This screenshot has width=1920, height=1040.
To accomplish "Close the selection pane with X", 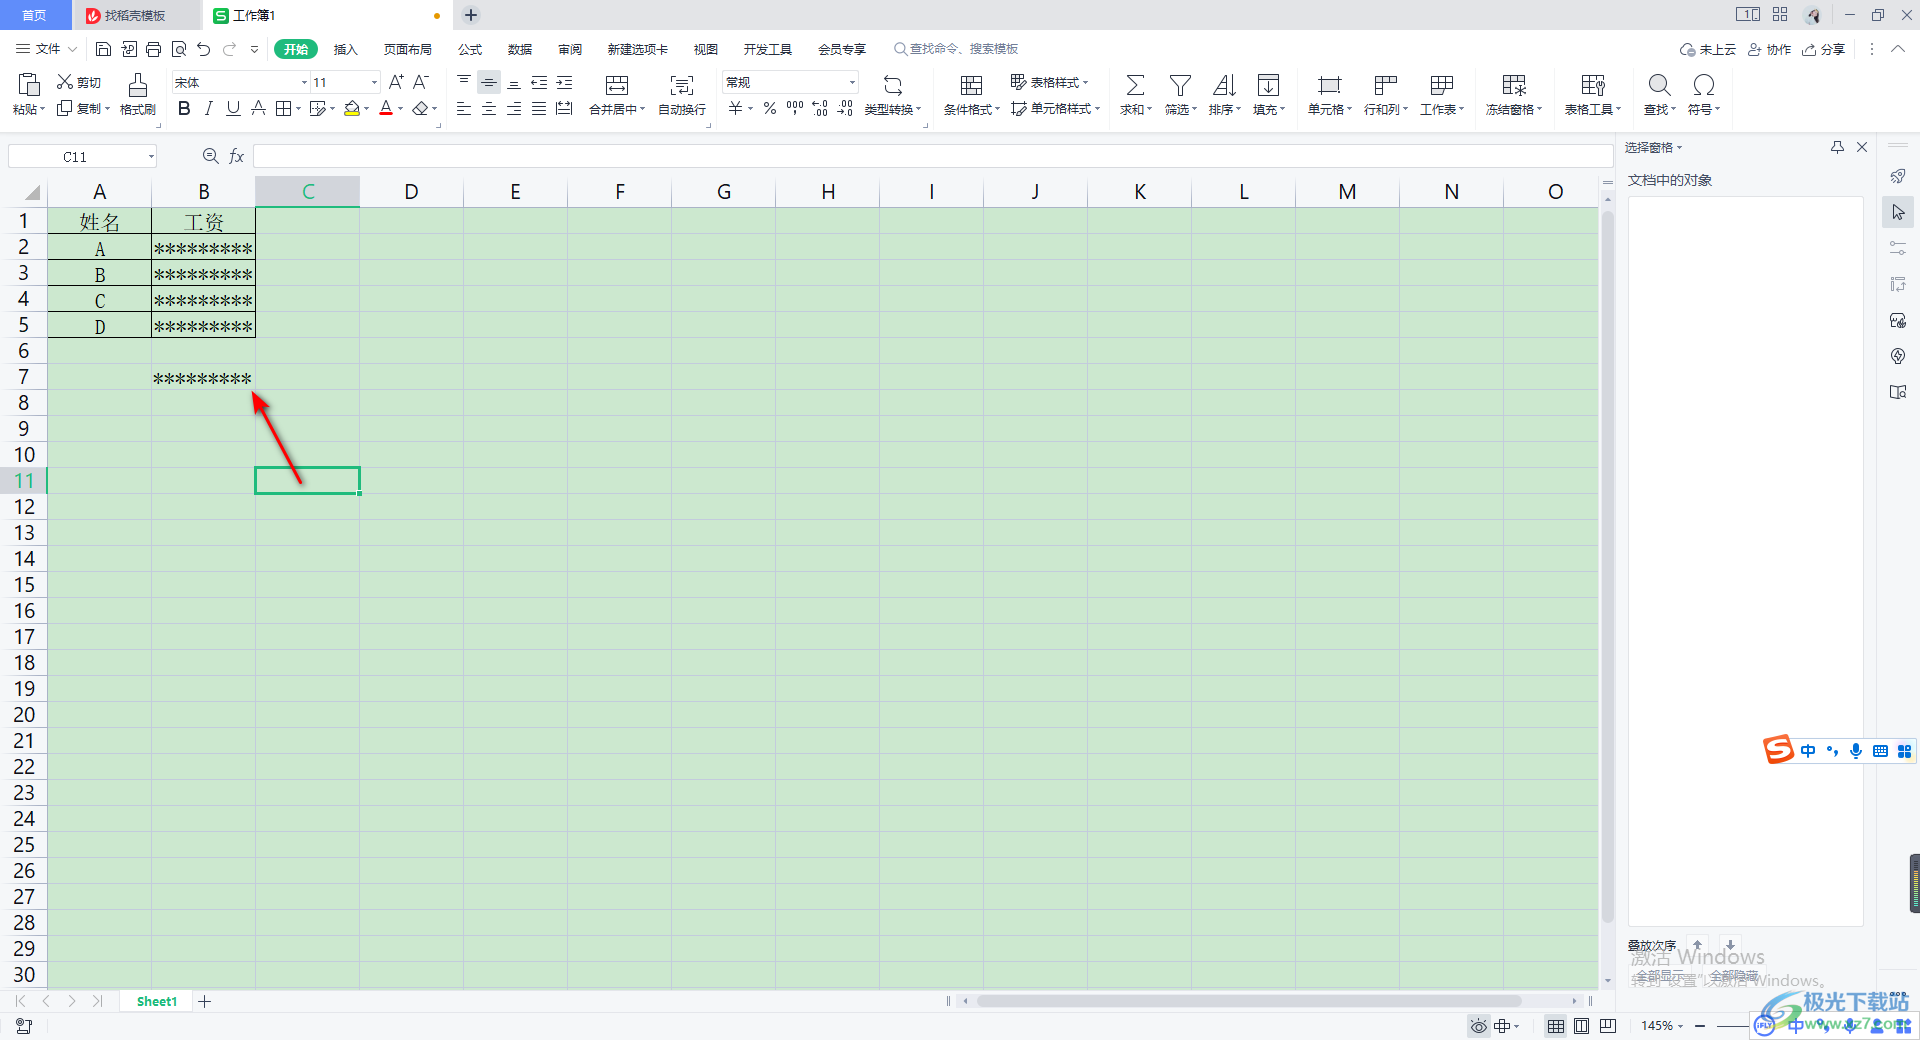I will pyautogui.click(x=1862, y=147).
